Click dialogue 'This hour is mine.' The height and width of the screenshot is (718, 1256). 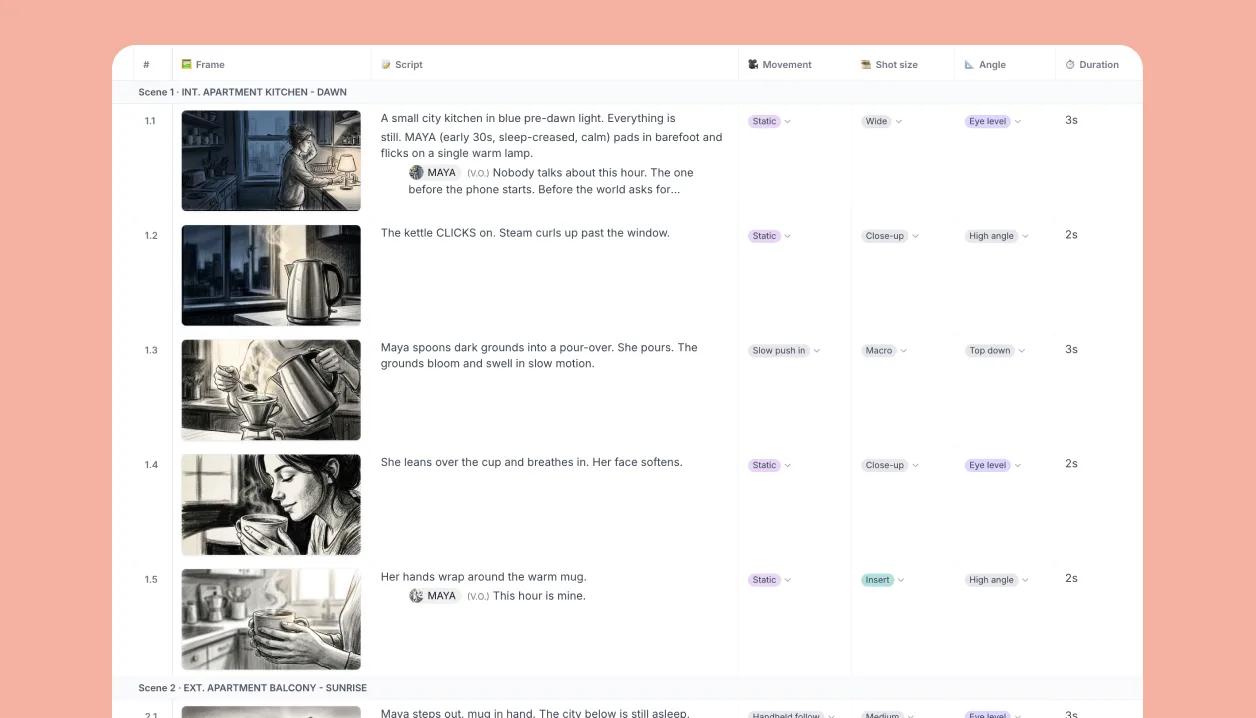click(x=539, y=596)
